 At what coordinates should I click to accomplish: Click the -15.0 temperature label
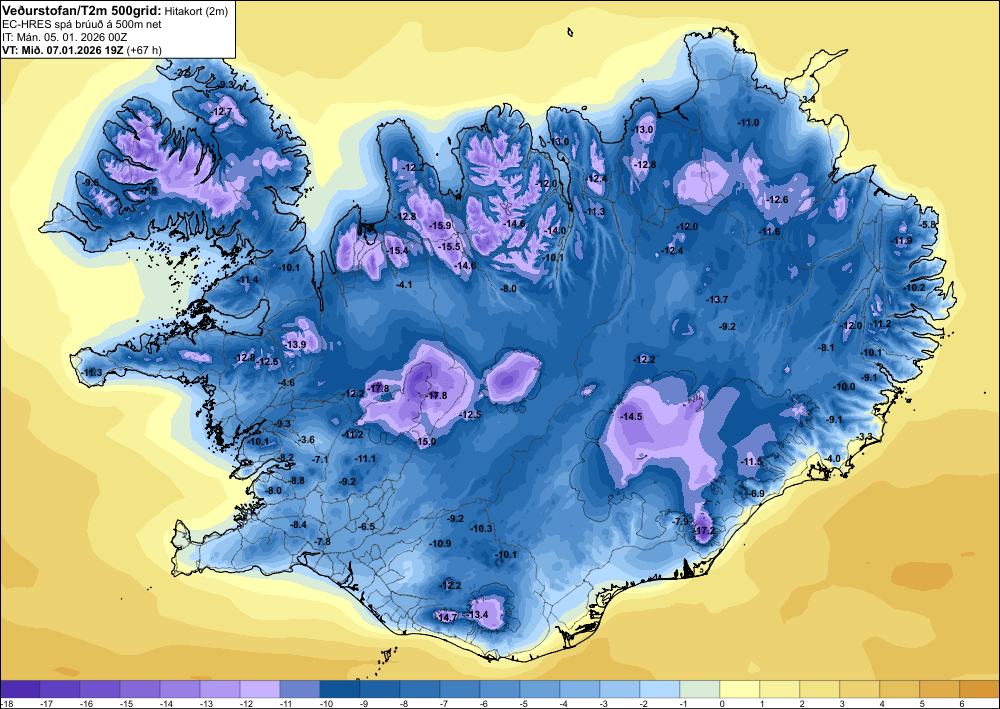point(425,442)
